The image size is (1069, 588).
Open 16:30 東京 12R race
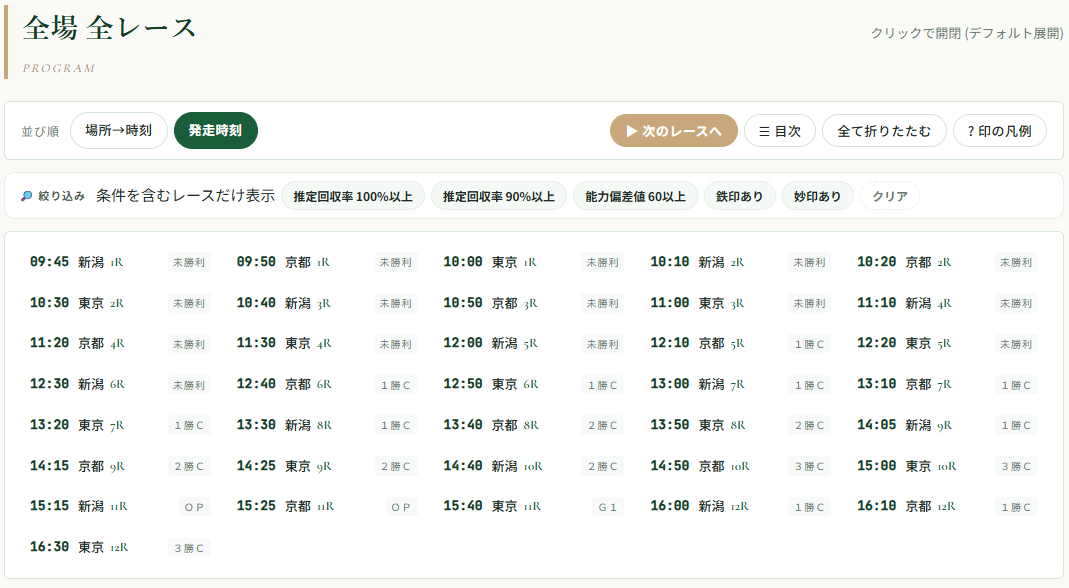(120, 547)
